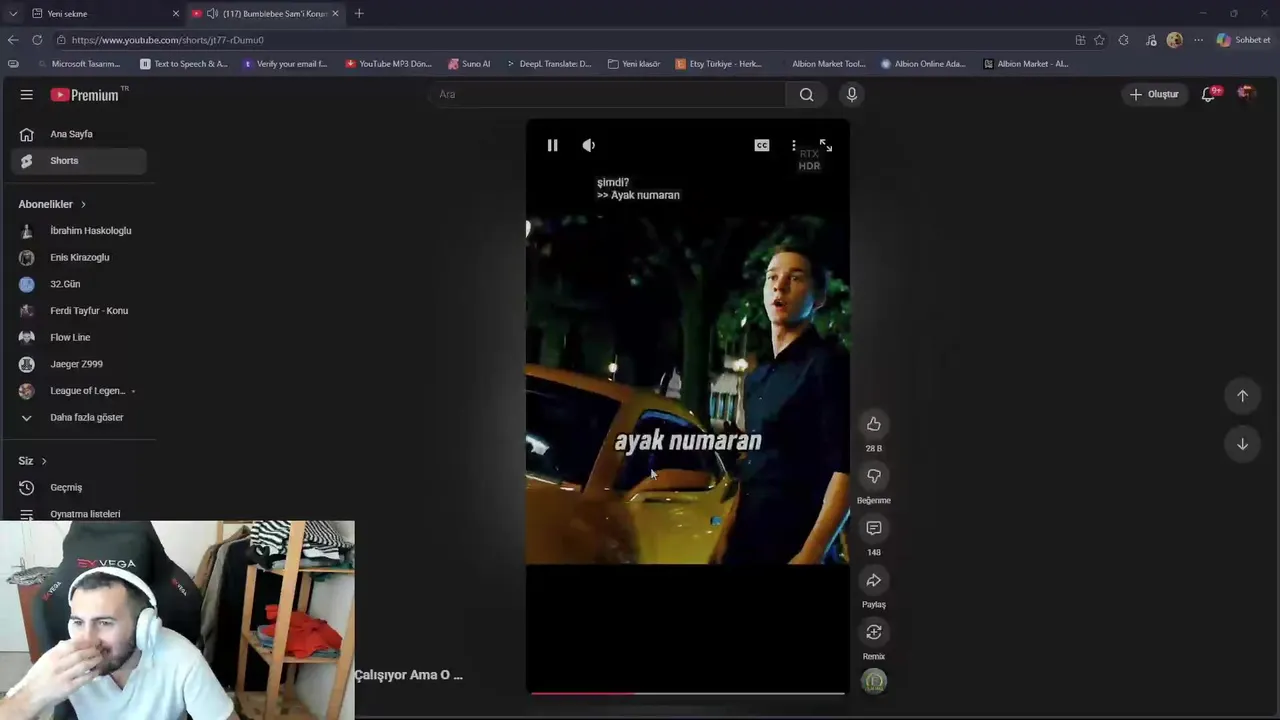
Task: Open the account avatar menu
Action: point(1246,94)
